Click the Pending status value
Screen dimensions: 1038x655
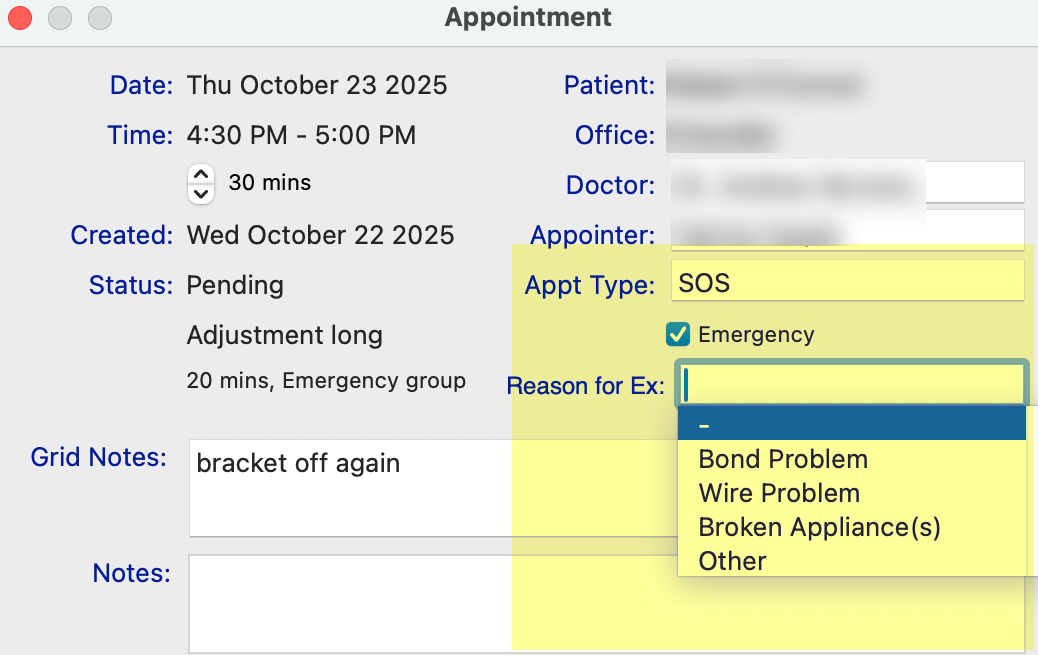pos(235,285)
